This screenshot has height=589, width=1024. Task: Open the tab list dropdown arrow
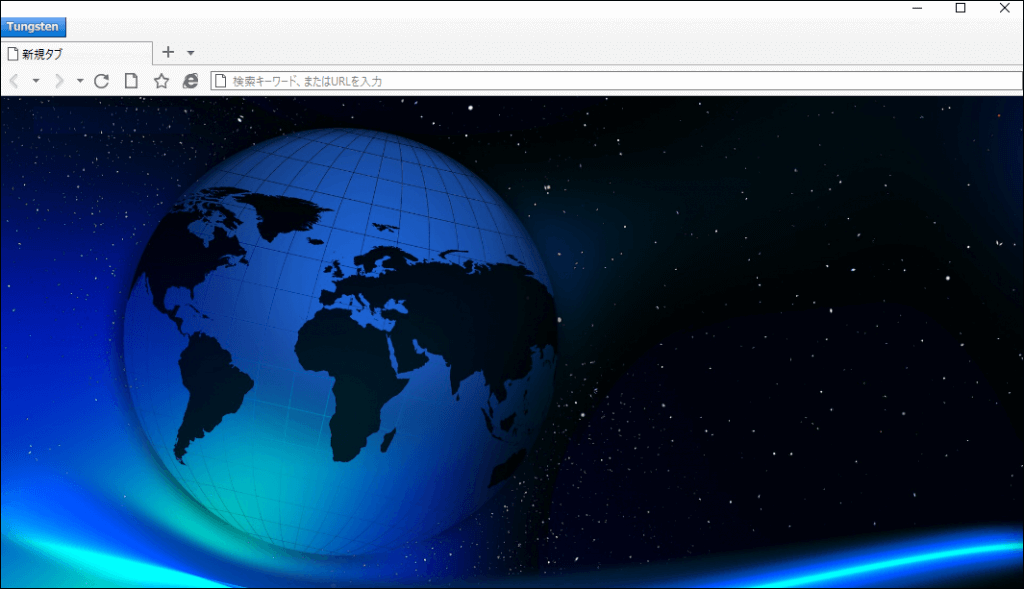point(191,53)
